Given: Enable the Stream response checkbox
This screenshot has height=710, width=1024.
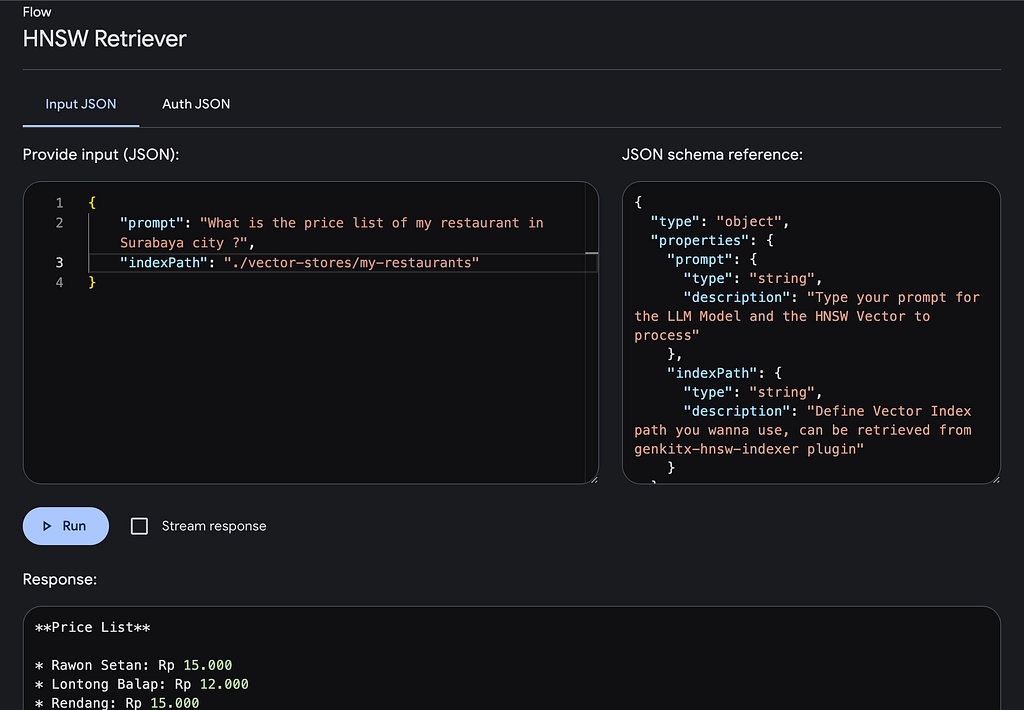Looking at the screenshot, I should point(140,526).
